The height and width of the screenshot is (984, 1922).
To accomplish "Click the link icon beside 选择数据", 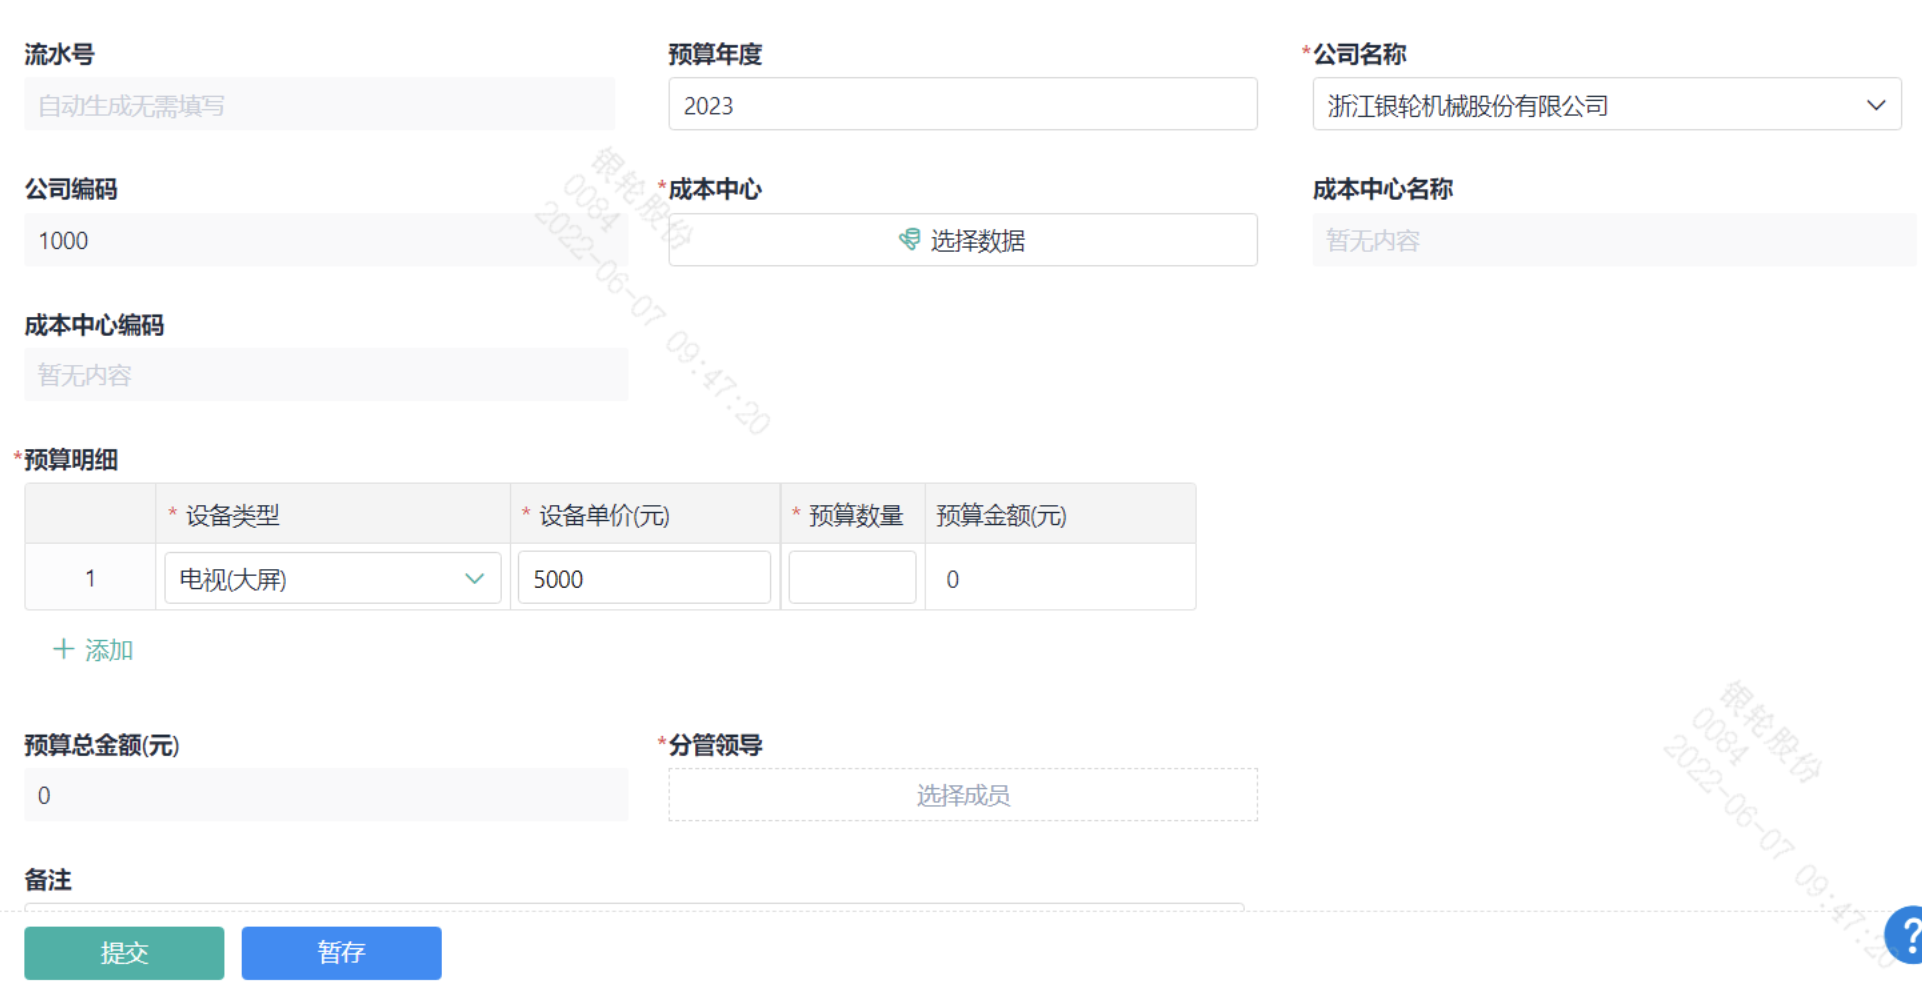I will click(909, 240).
